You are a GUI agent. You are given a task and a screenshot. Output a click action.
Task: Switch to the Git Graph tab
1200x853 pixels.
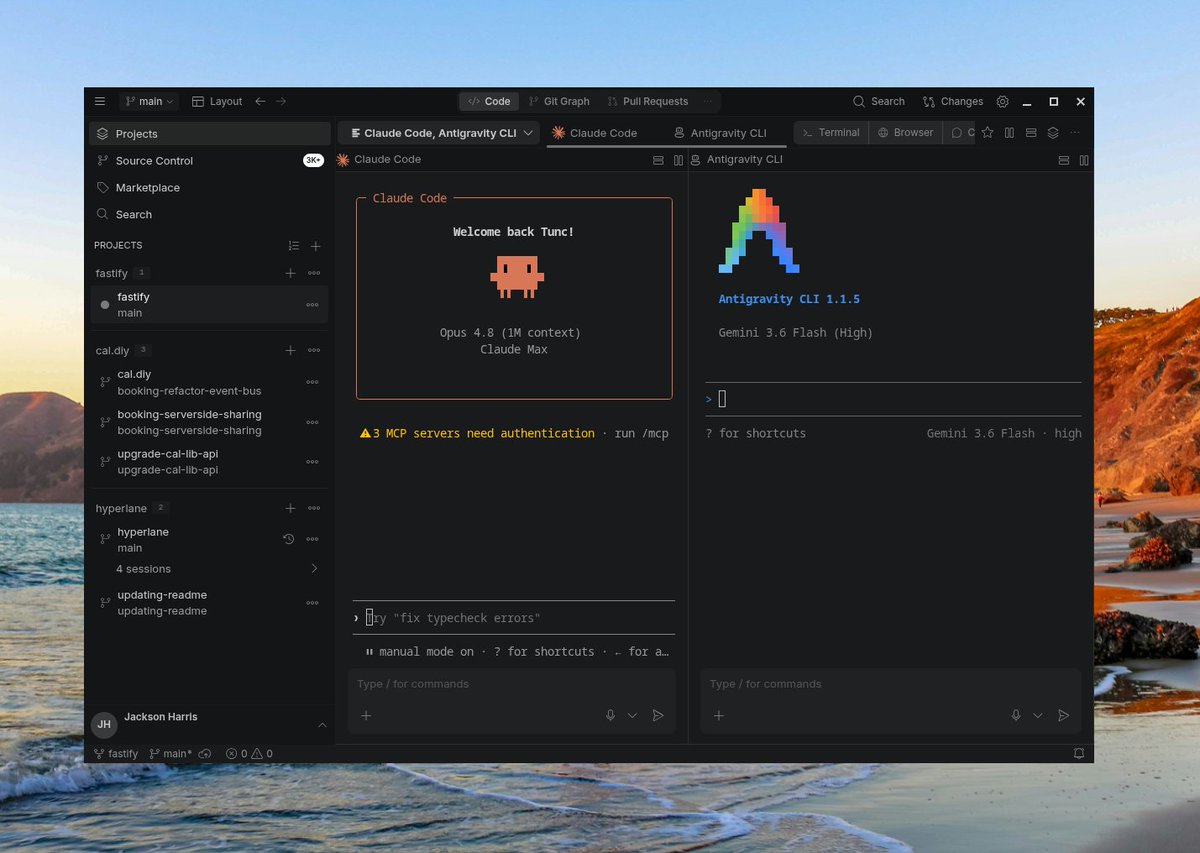[558, 101]
